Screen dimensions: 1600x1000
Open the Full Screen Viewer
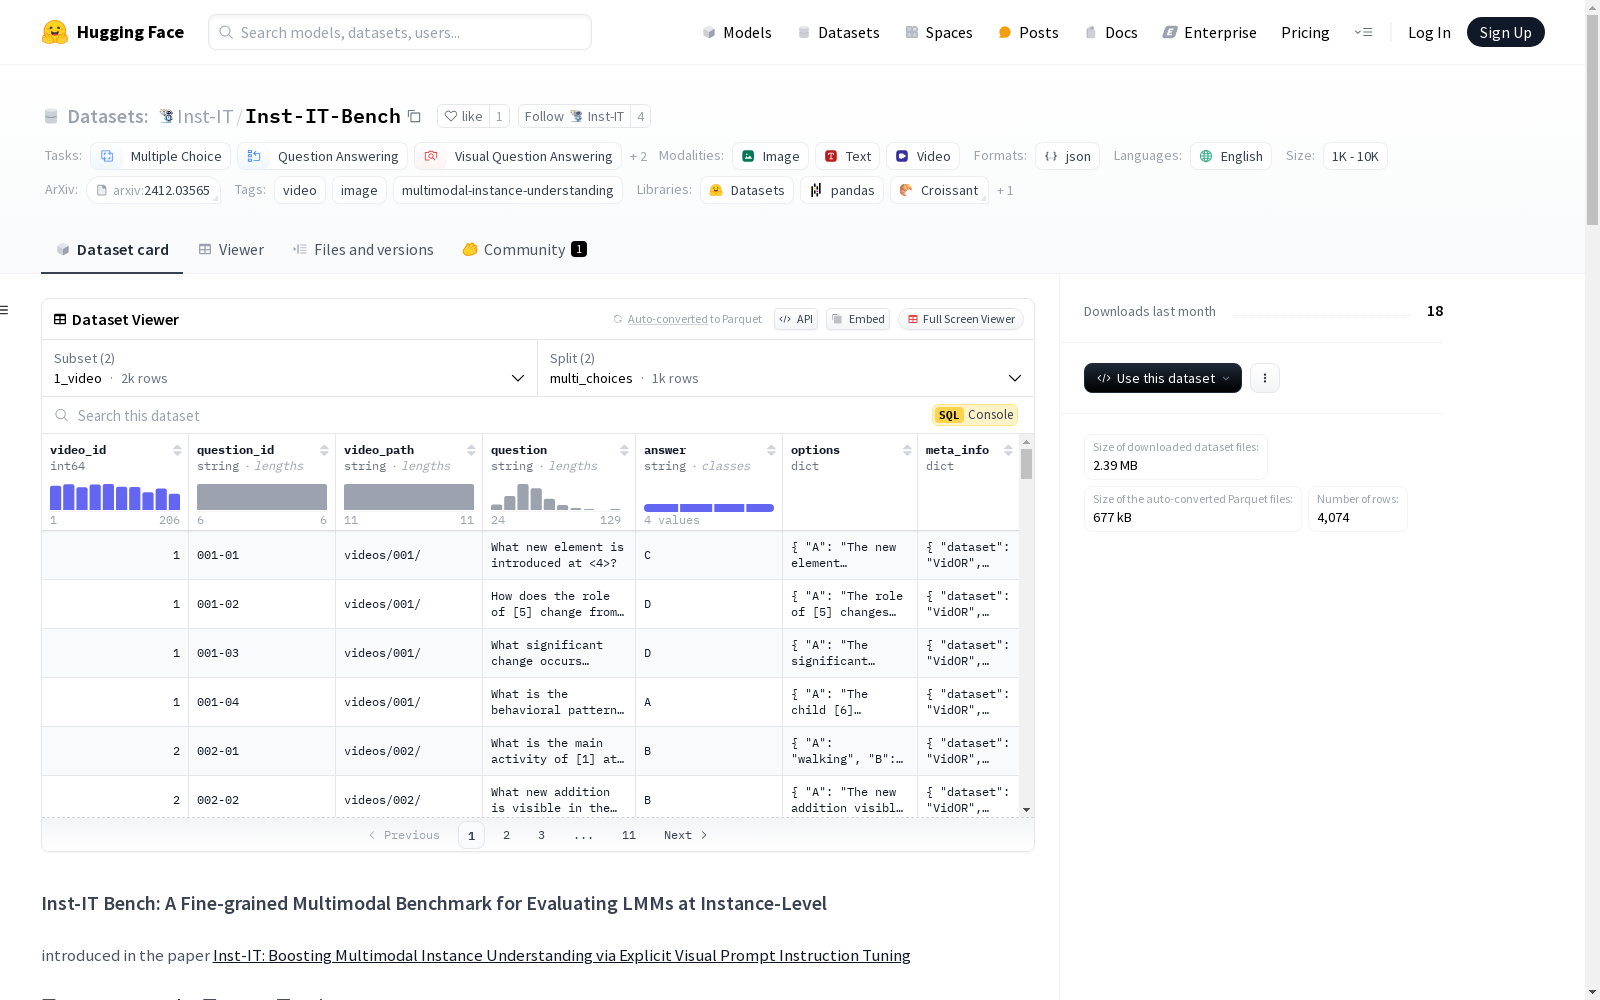[960, 319]
